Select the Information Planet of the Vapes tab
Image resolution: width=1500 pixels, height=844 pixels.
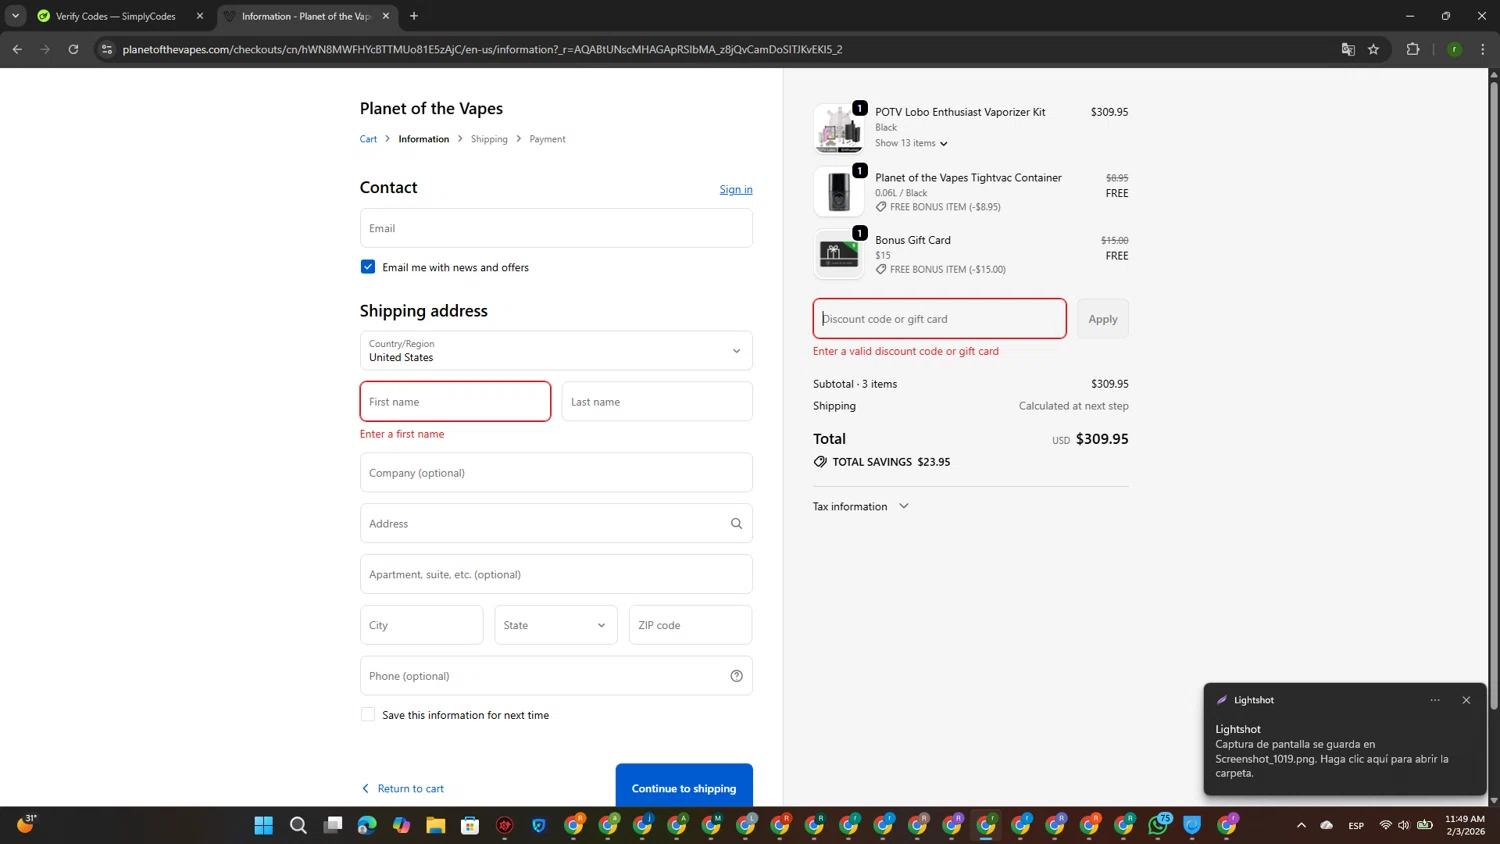click(x=305, y=16)
